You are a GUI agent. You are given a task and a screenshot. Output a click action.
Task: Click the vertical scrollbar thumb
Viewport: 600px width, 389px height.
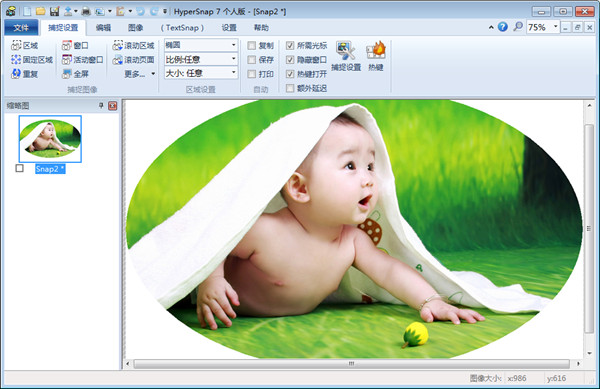589,229
